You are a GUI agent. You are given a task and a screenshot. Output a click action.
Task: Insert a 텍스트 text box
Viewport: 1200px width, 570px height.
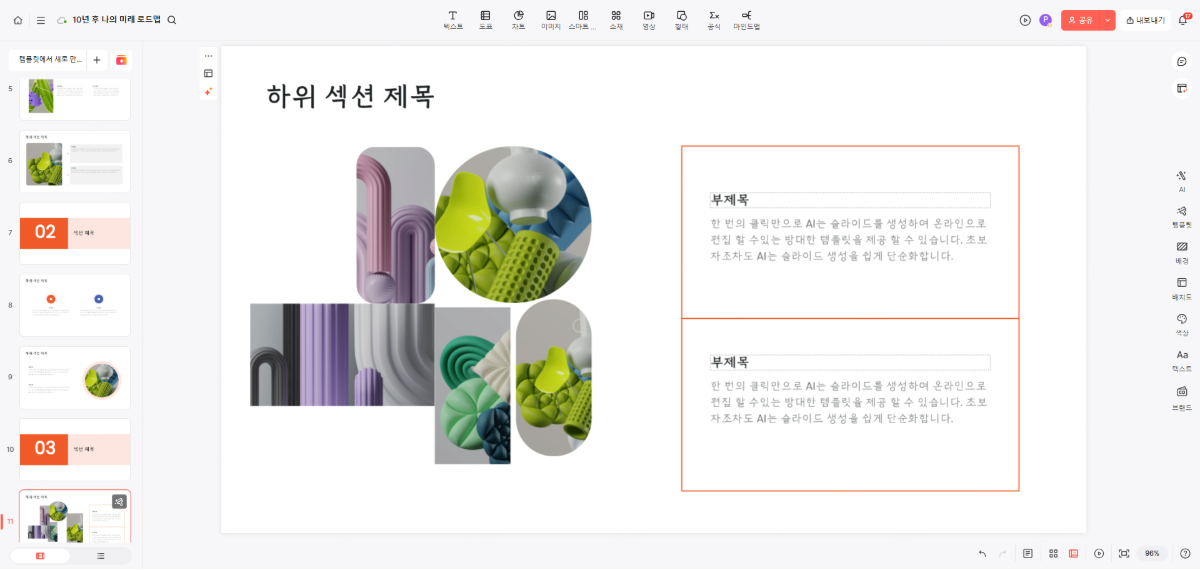tap(453, 20)
